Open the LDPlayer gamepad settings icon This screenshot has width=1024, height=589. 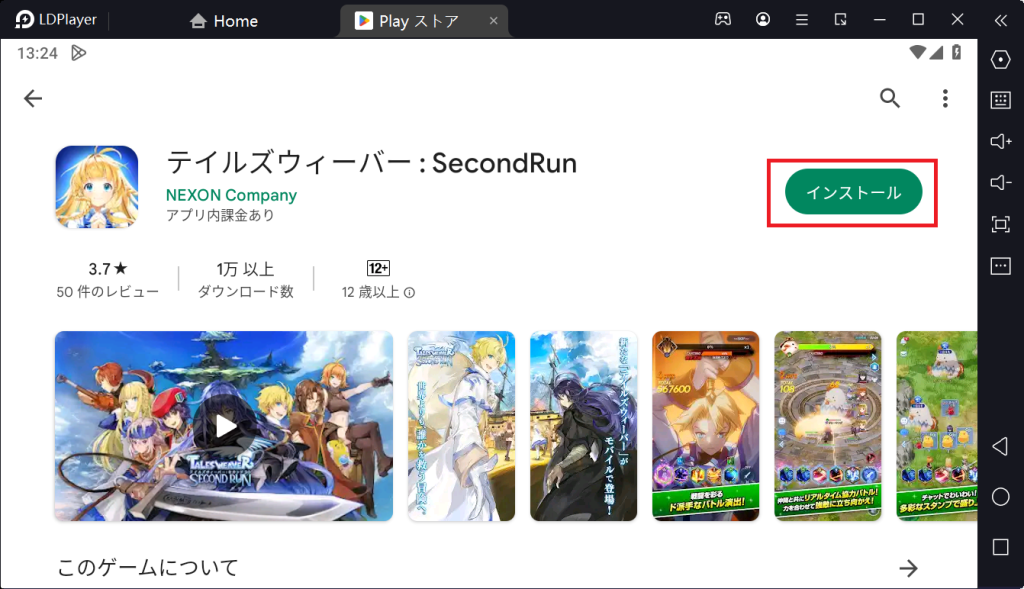[723, 19]
